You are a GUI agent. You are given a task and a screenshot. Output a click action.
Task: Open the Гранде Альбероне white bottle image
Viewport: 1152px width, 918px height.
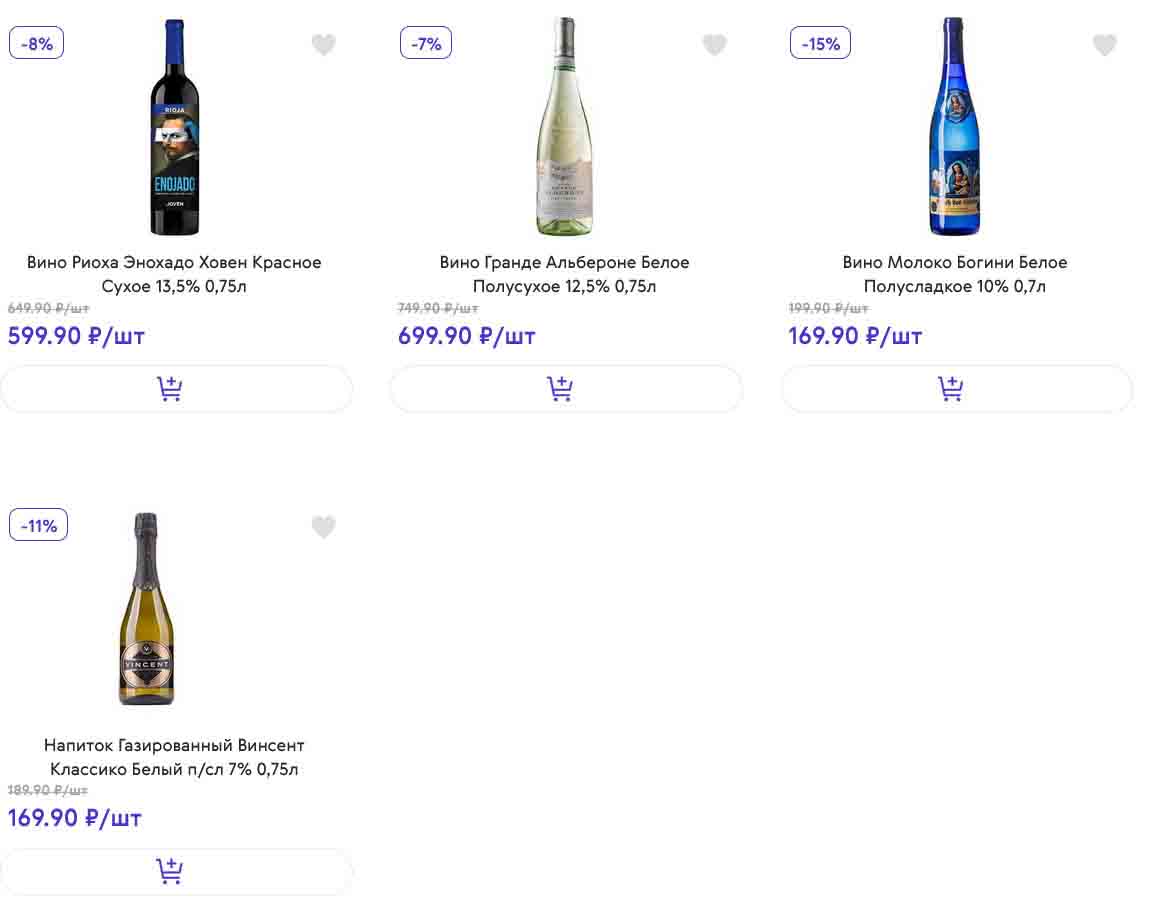564,127
